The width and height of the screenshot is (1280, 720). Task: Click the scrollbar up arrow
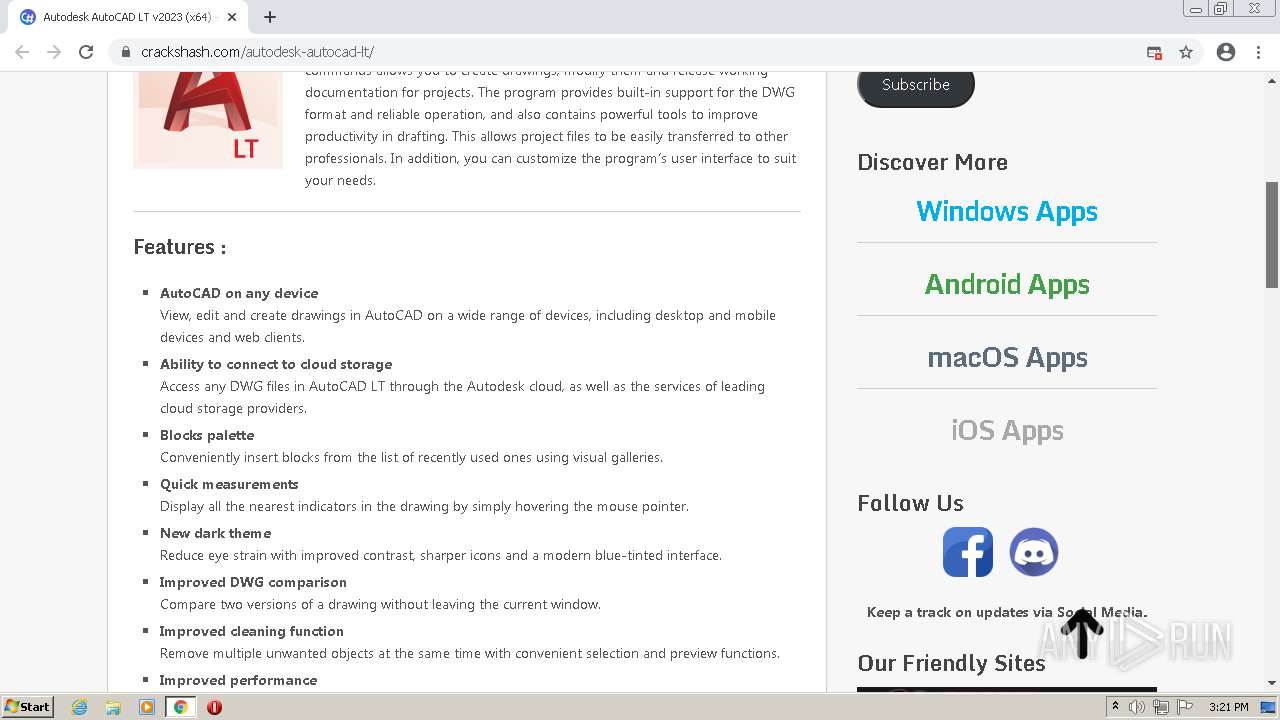pos(1272,79)
